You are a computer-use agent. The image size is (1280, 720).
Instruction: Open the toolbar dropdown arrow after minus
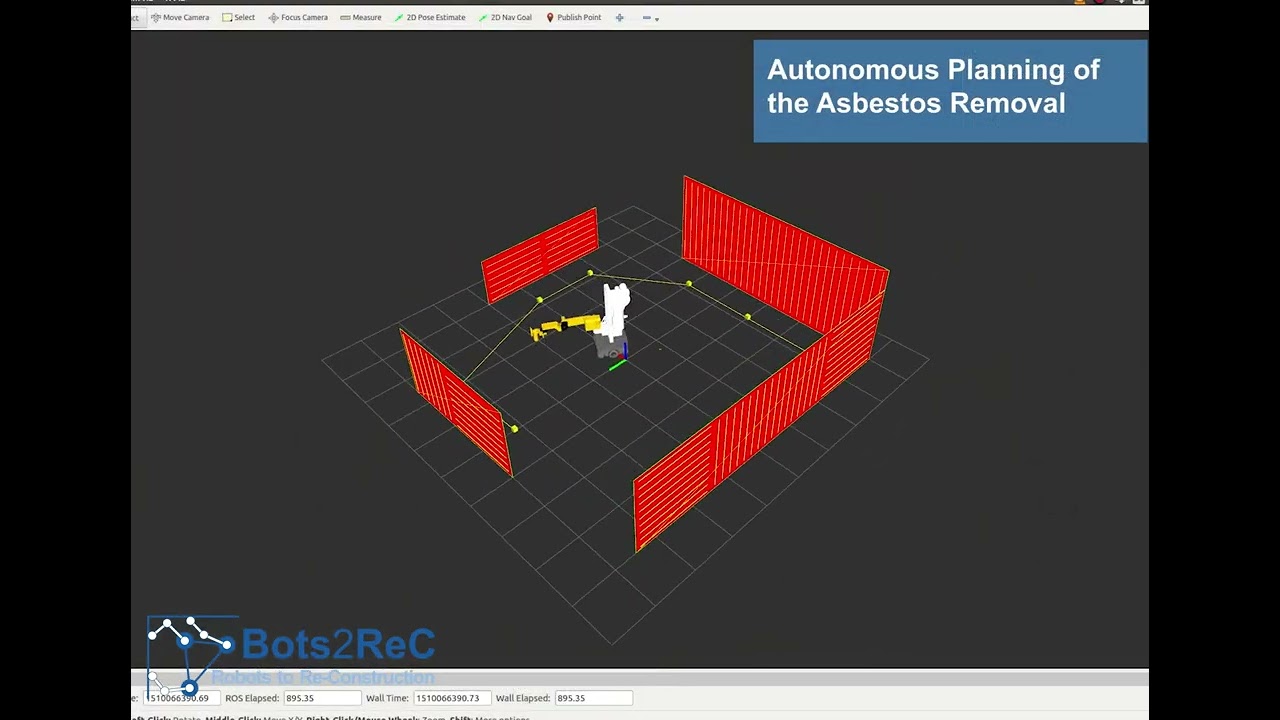[656, 18]
